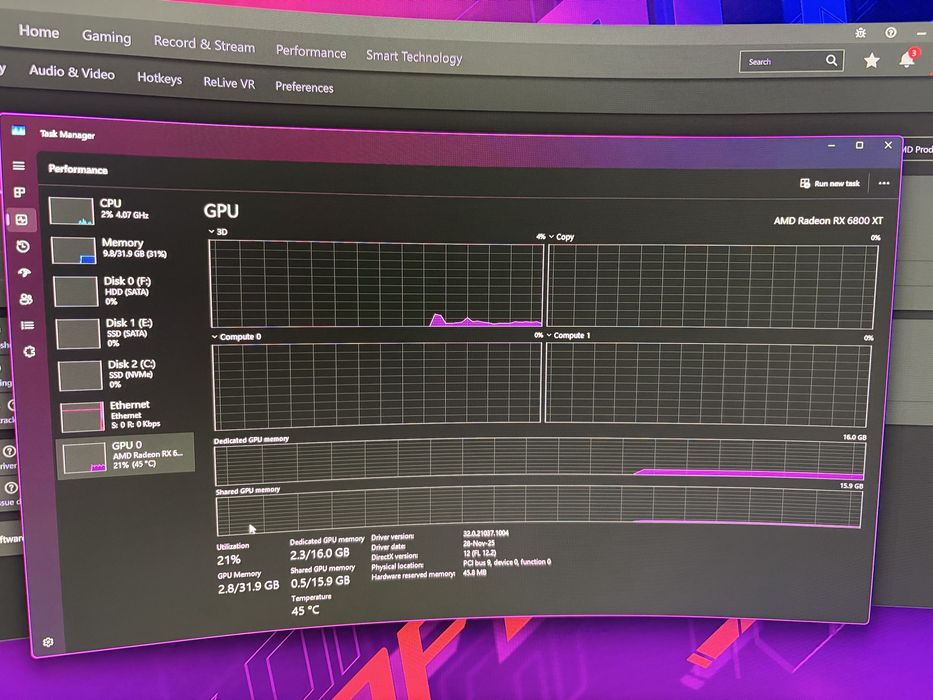This screenshot has width=933, height=700.
Task: Select Memory in performance list
Action: click(121, 249)
